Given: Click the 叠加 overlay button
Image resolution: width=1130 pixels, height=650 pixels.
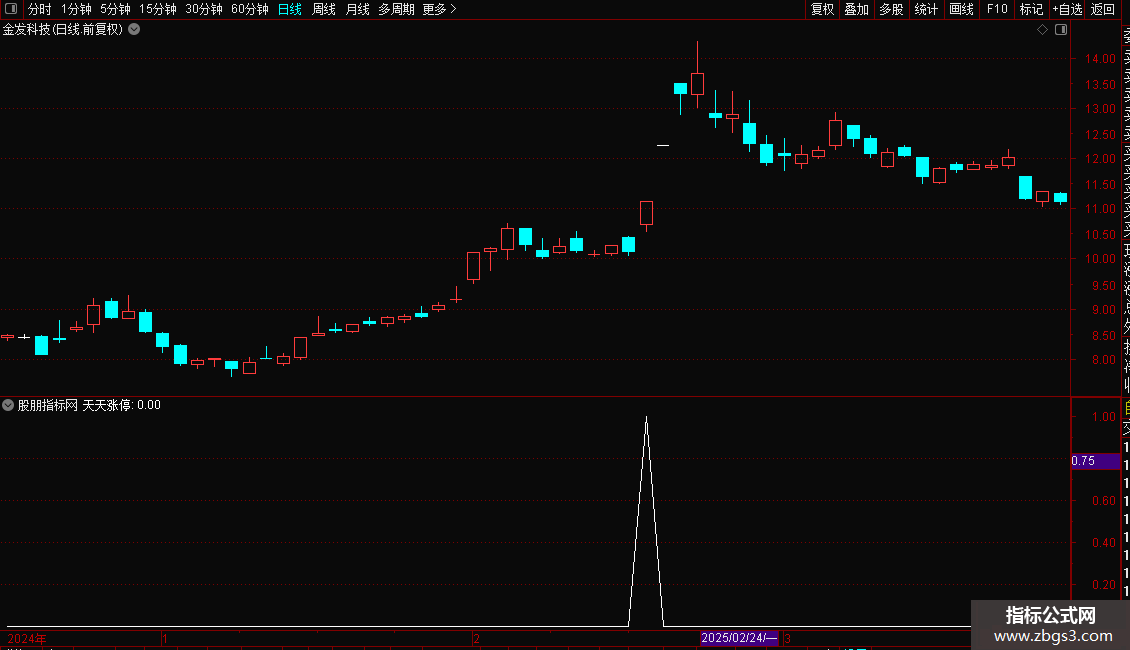Looking at the screenshot, I should tap(857, 9).
